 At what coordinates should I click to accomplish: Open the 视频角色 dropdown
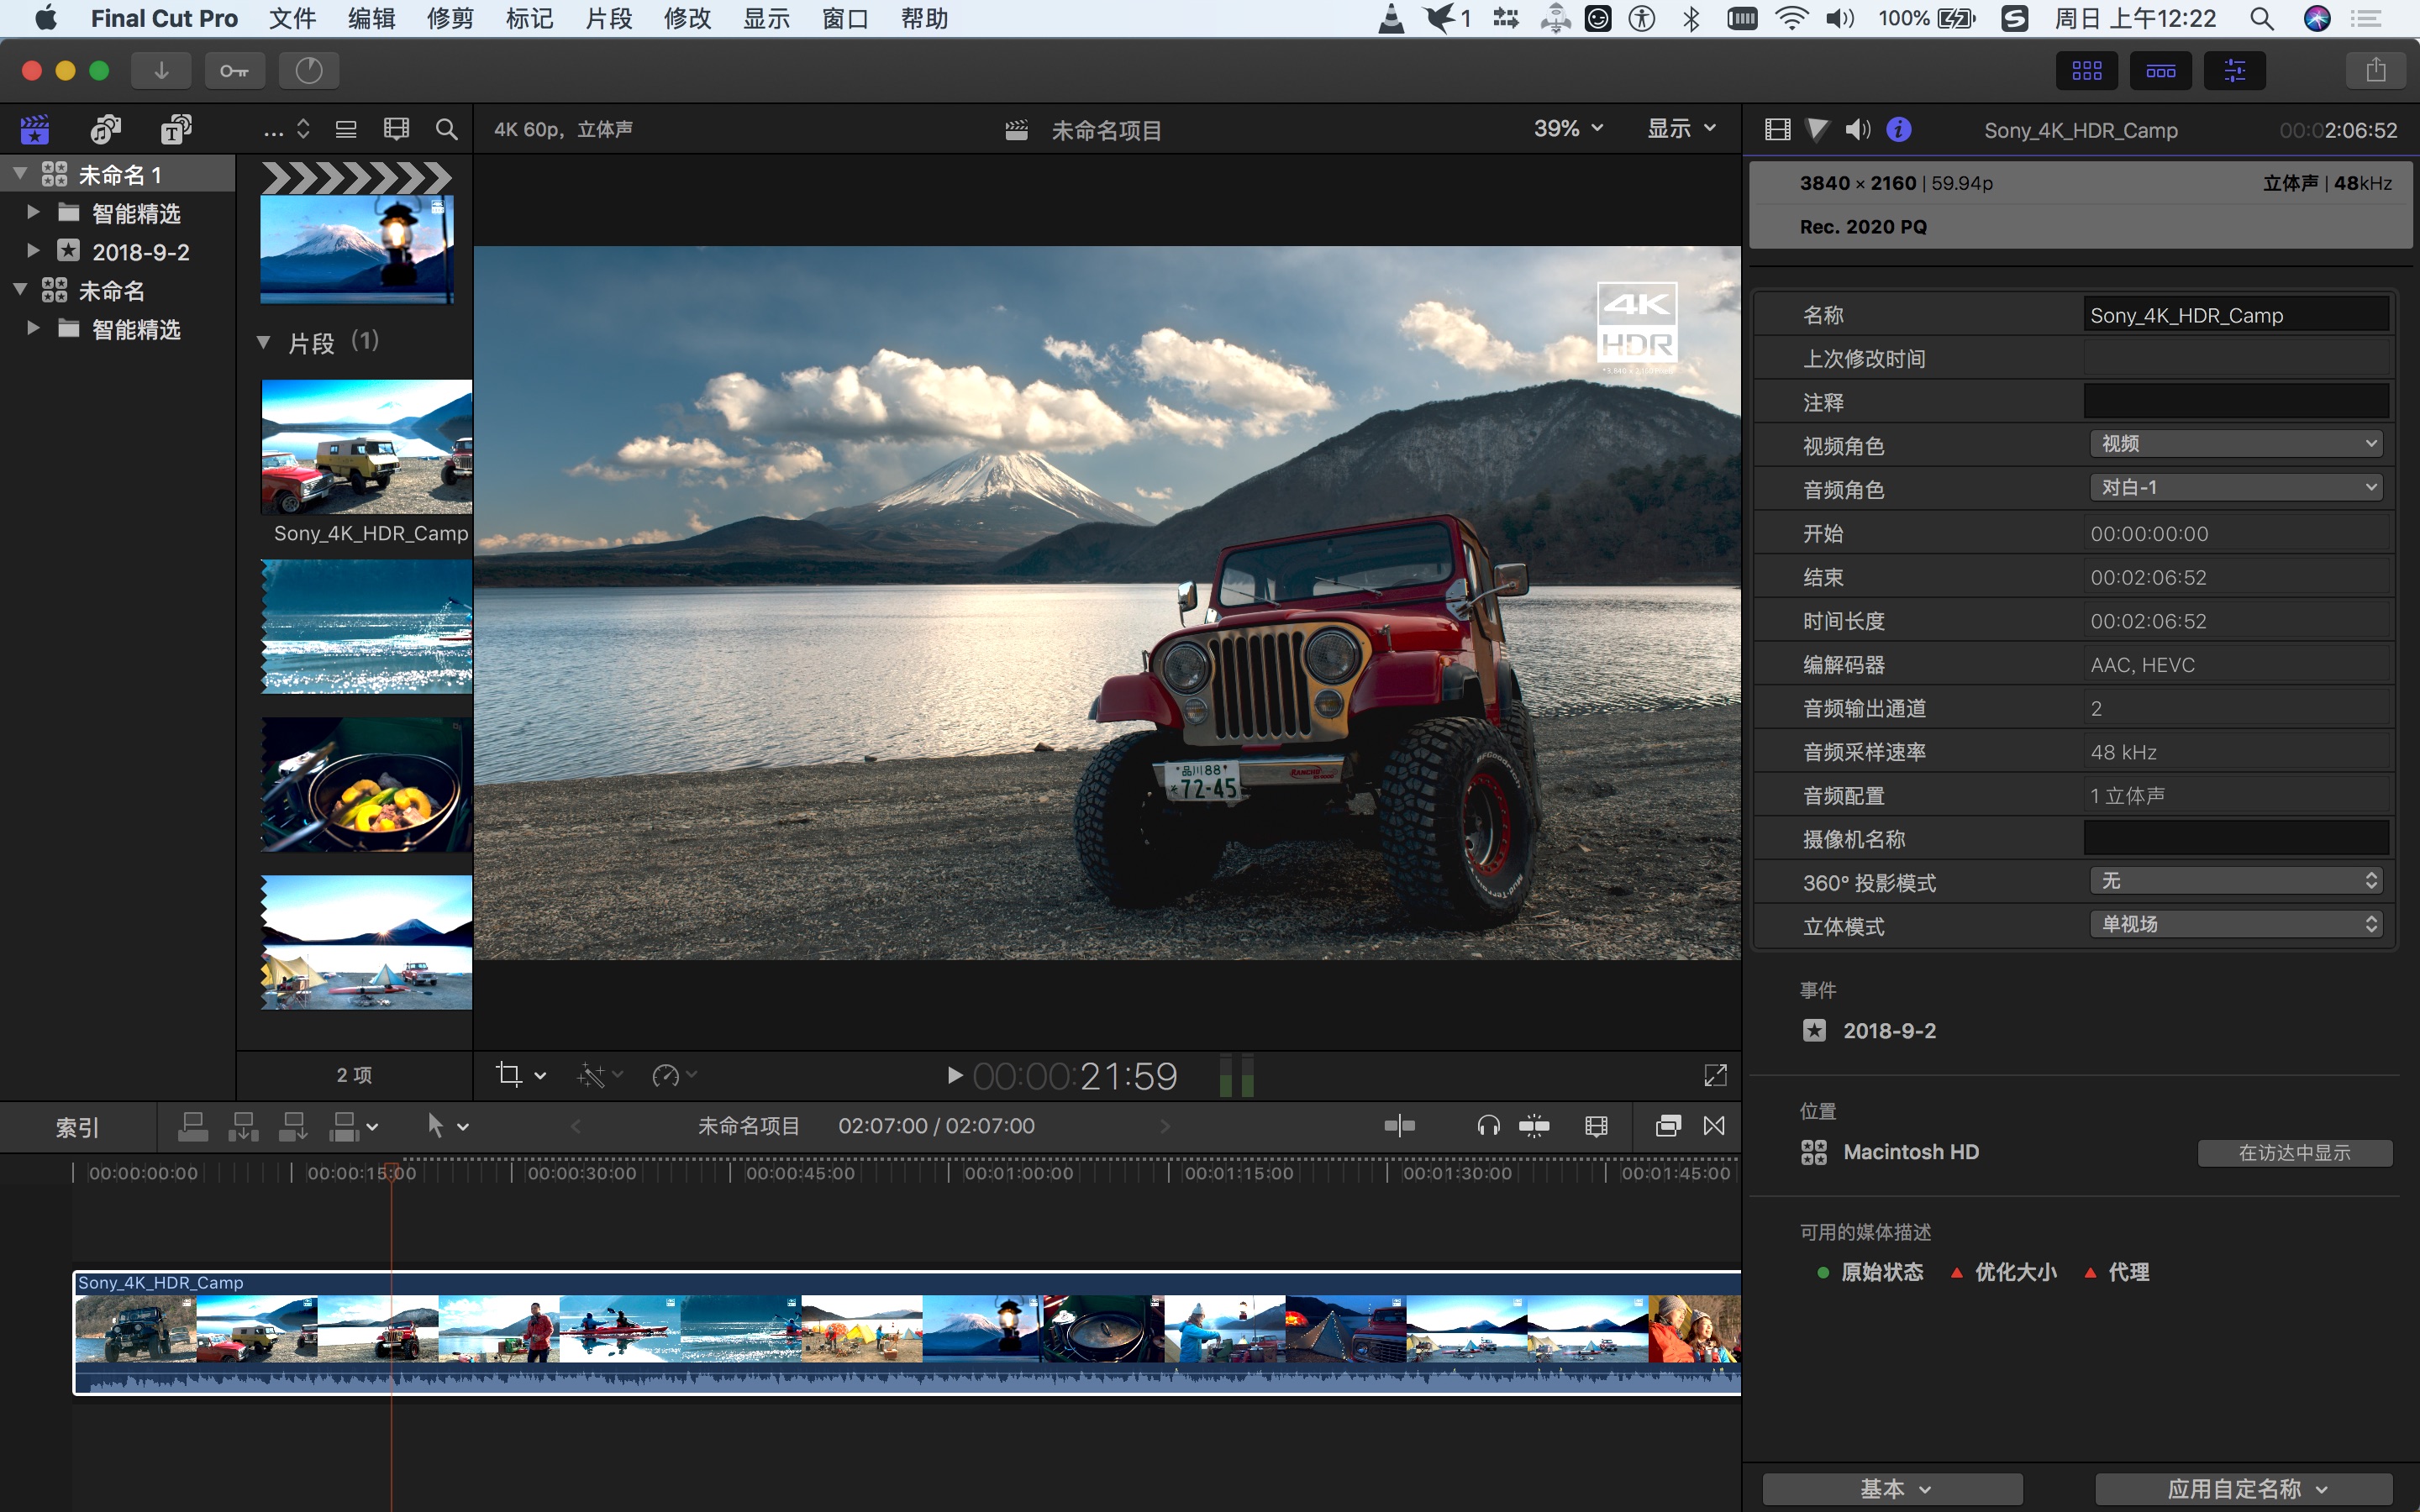(2235, 444)
